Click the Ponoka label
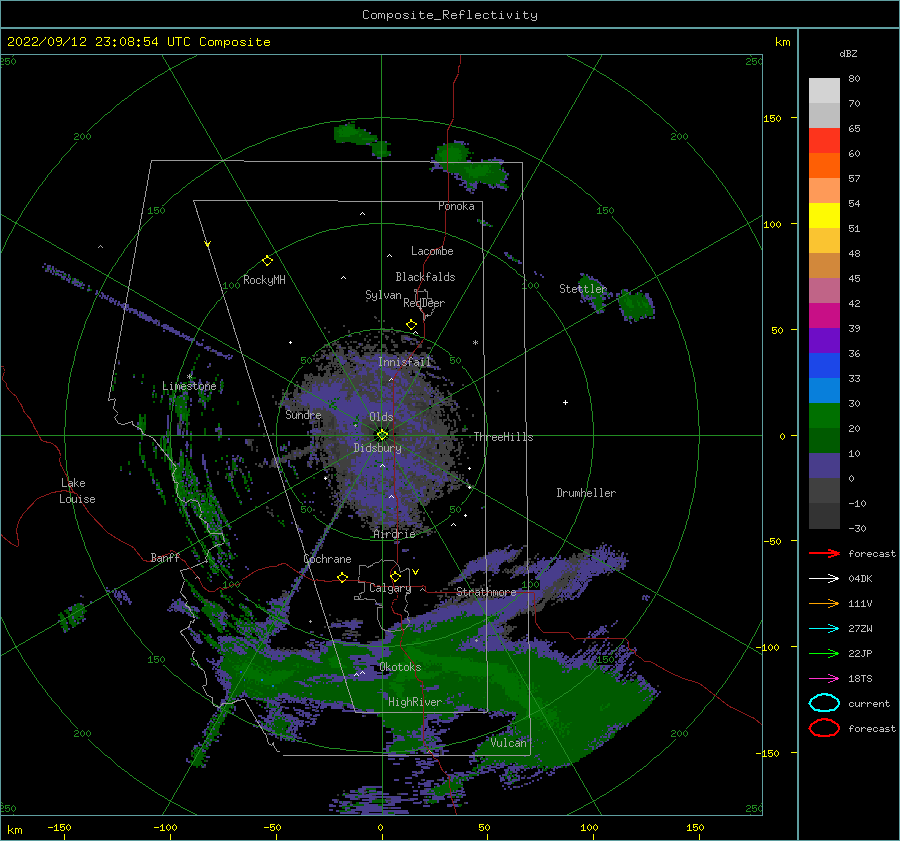The image size is (900, 841). (456, 206)
